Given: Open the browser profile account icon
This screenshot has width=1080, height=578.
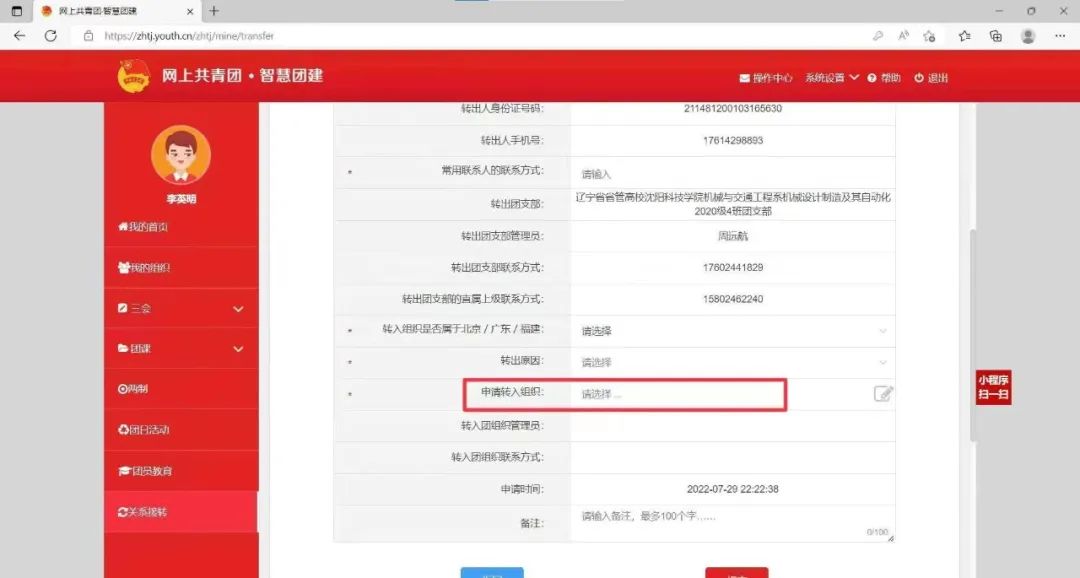Looking at the screenshot, I should click(1028, 36).
